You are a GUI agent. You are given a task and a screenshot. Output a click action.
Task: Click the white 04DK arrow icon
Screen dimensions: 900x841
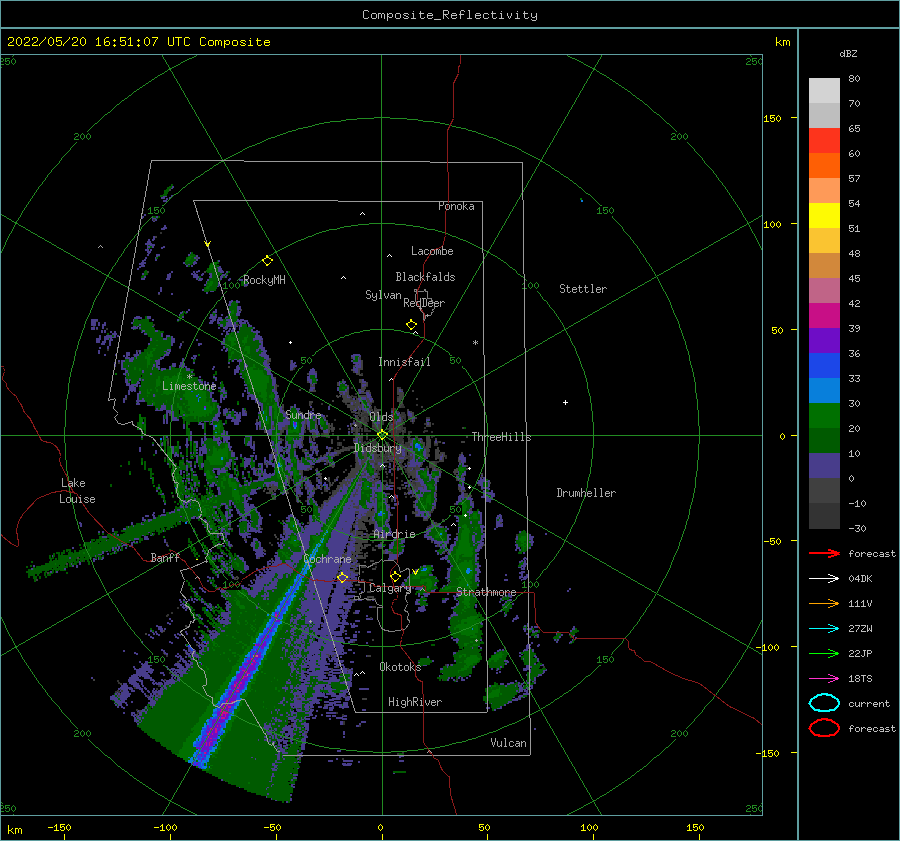824,578
